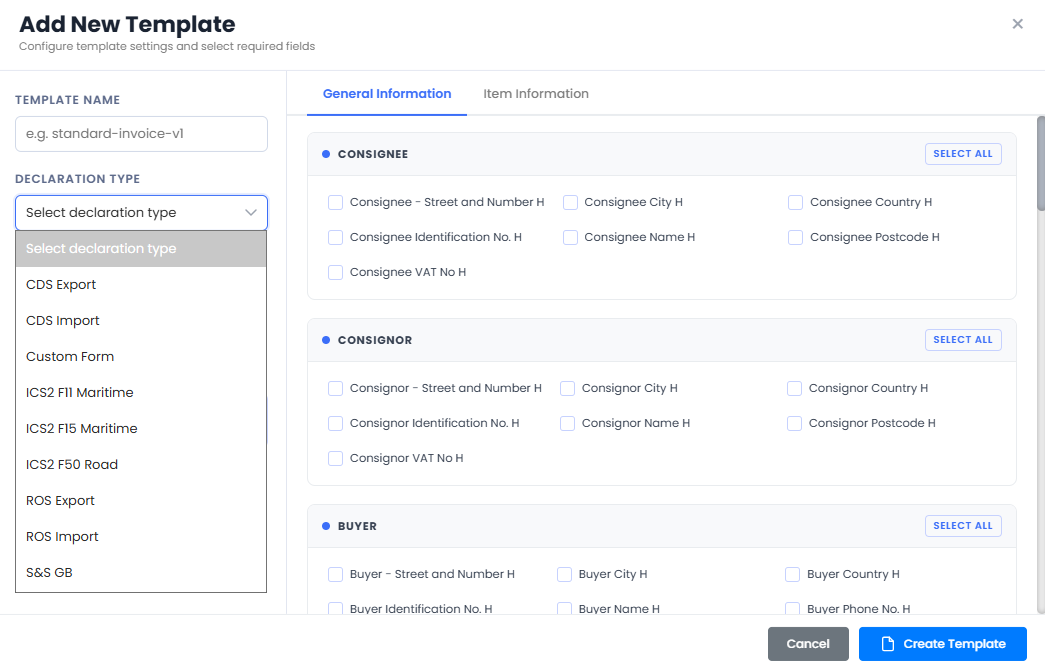The image size is (1045, 667).
Task: Check Consignor Name H checkbox
Action: point(568,424)
